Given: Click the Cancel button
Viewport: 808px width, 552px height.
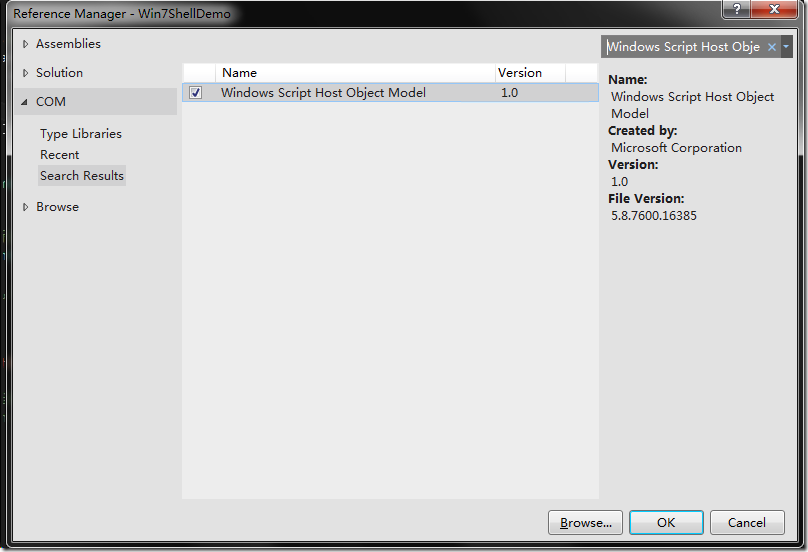Looking at the screenshot, I should (x=747, y=523).
